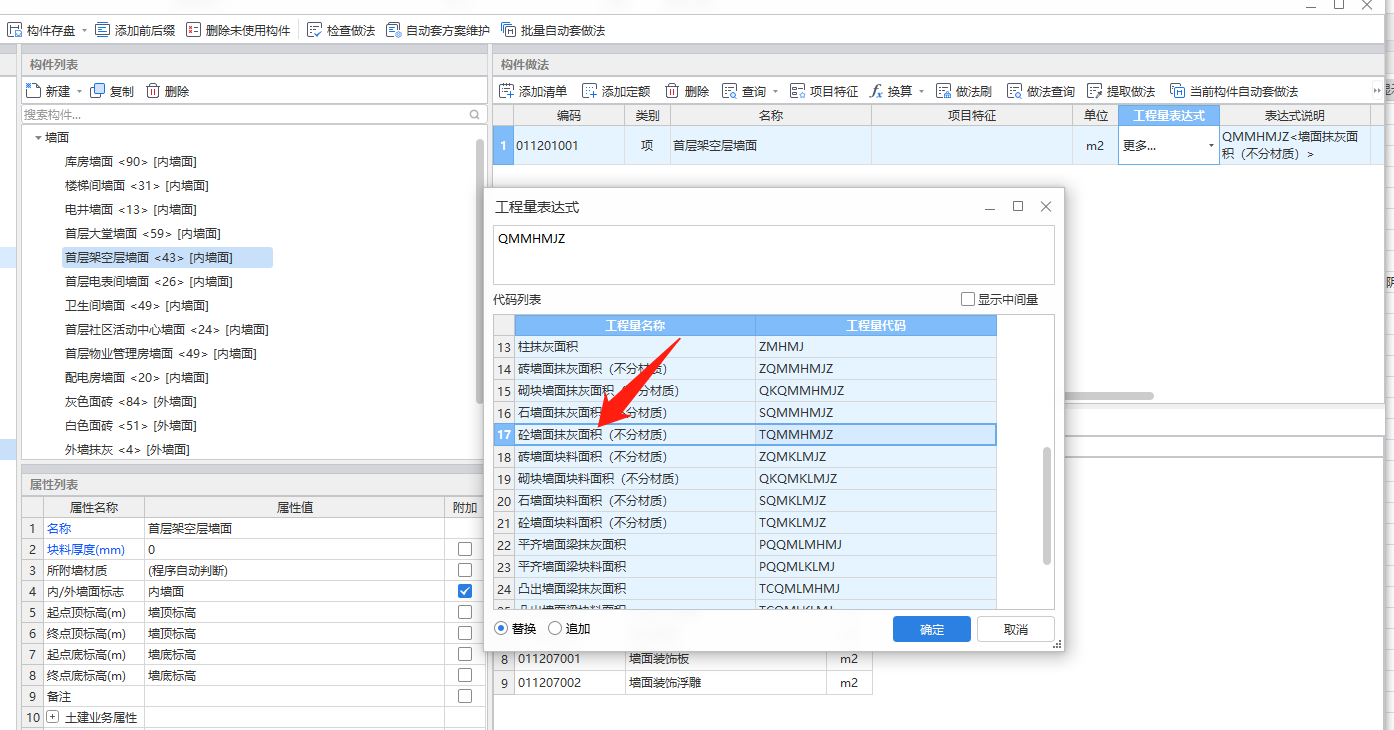Select row 平齐墙面梁抹灰面积

click(x=745, y=544)
